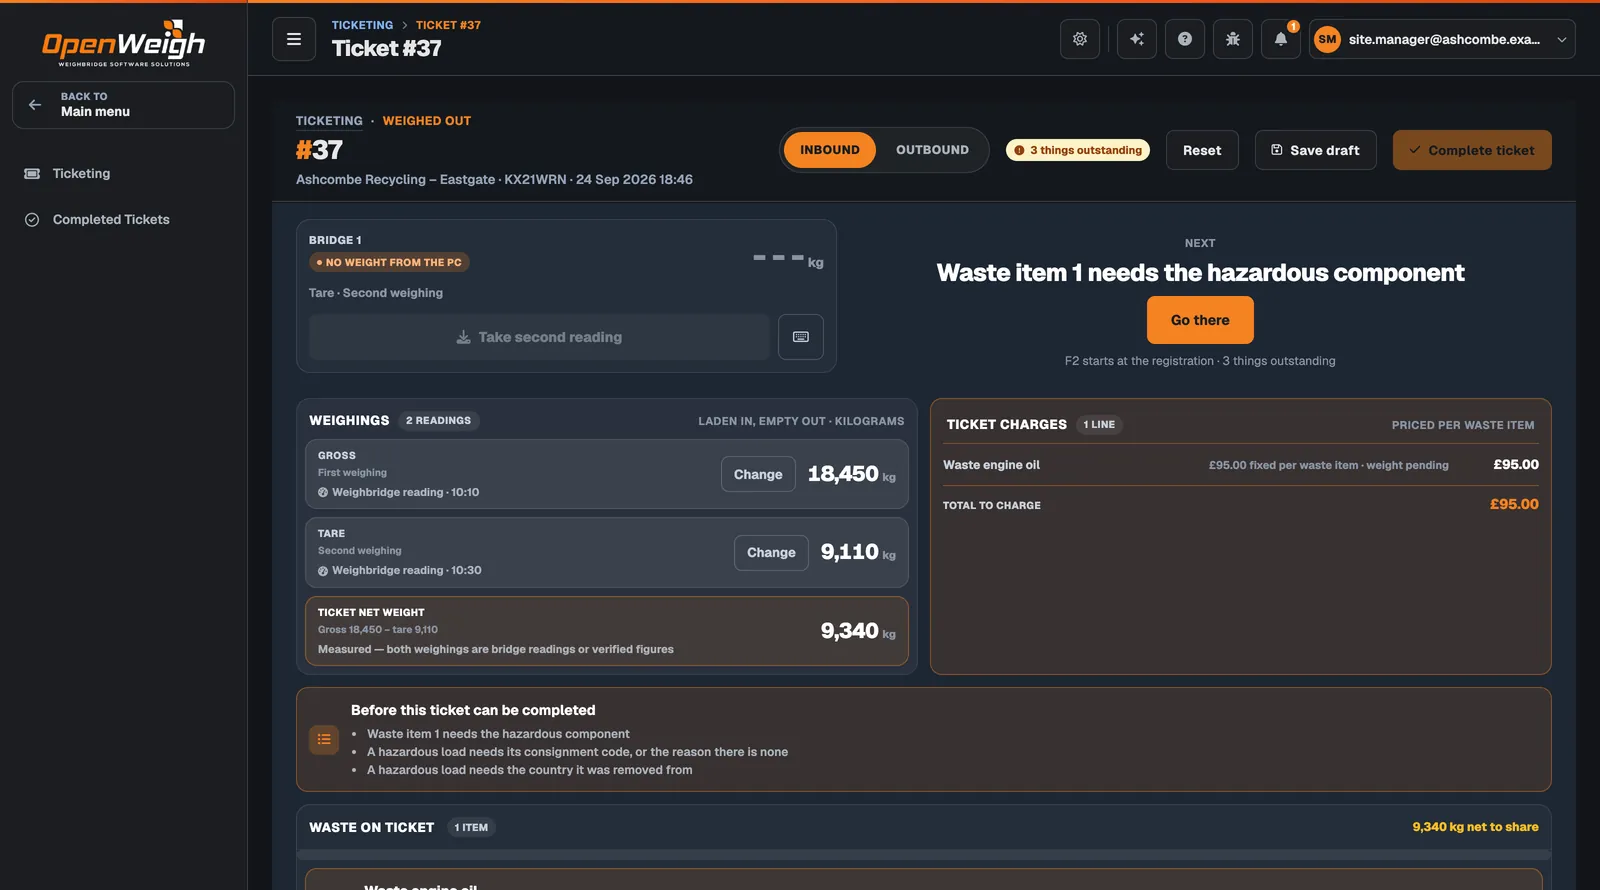The height and width of the screenshot is (890, 1600).
Task: Open settings gear in top bar
Action: [1080, 39]
